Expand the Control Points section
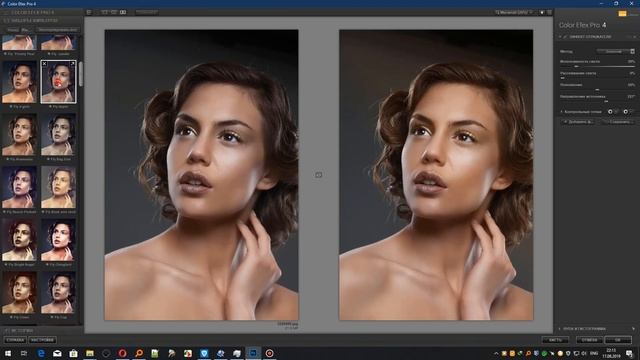640x360 pixels. coord(562,111)
